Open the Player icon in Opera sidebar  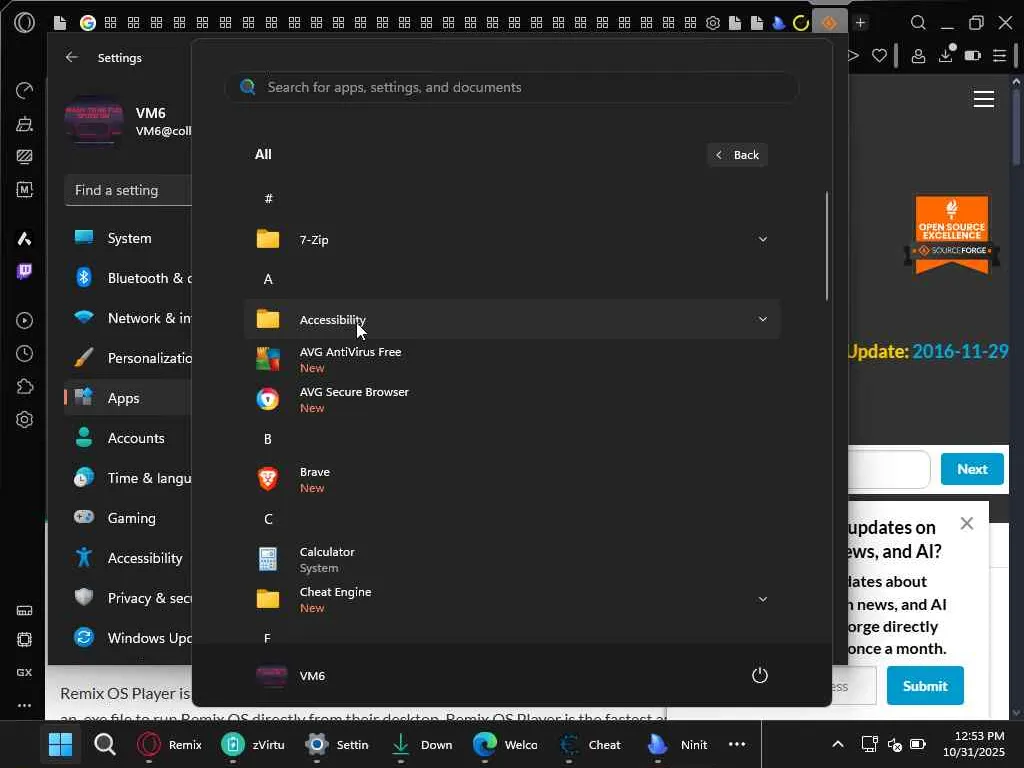[24, 320]
